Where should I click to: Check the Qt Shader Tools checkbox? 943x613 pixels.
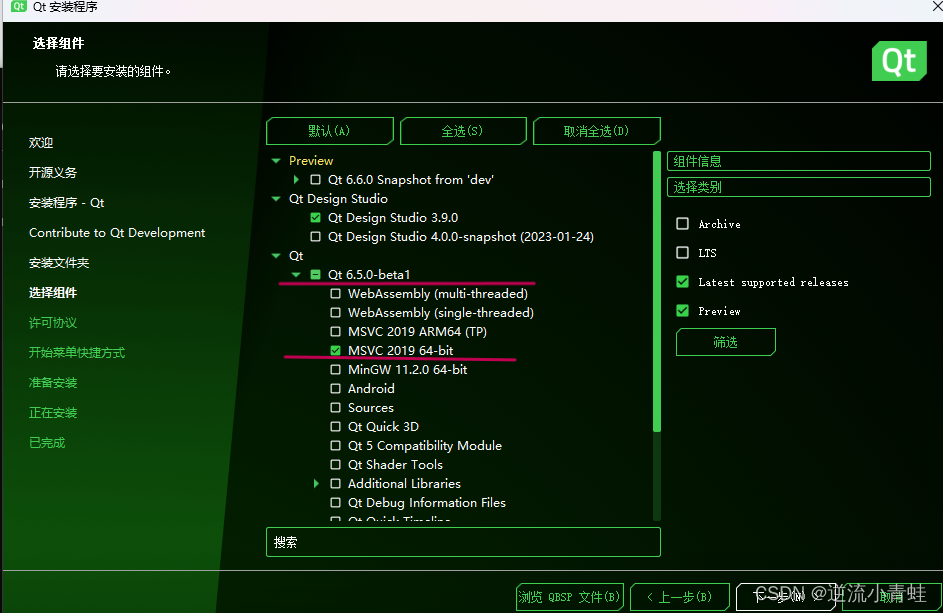point(336,464)
